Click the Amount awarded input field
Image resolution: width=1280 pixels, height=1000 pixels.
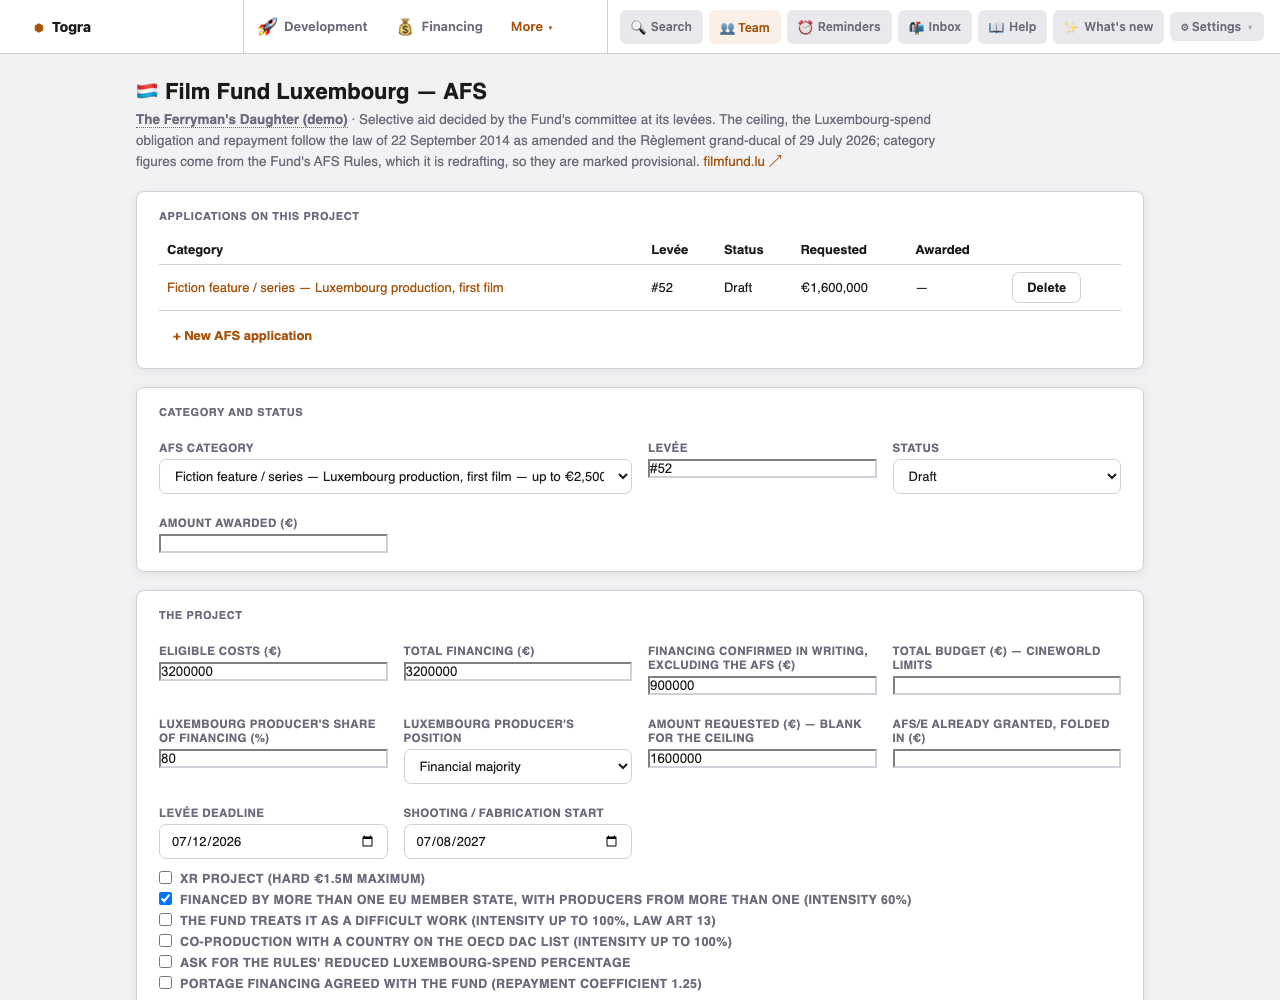pos(273,544)
